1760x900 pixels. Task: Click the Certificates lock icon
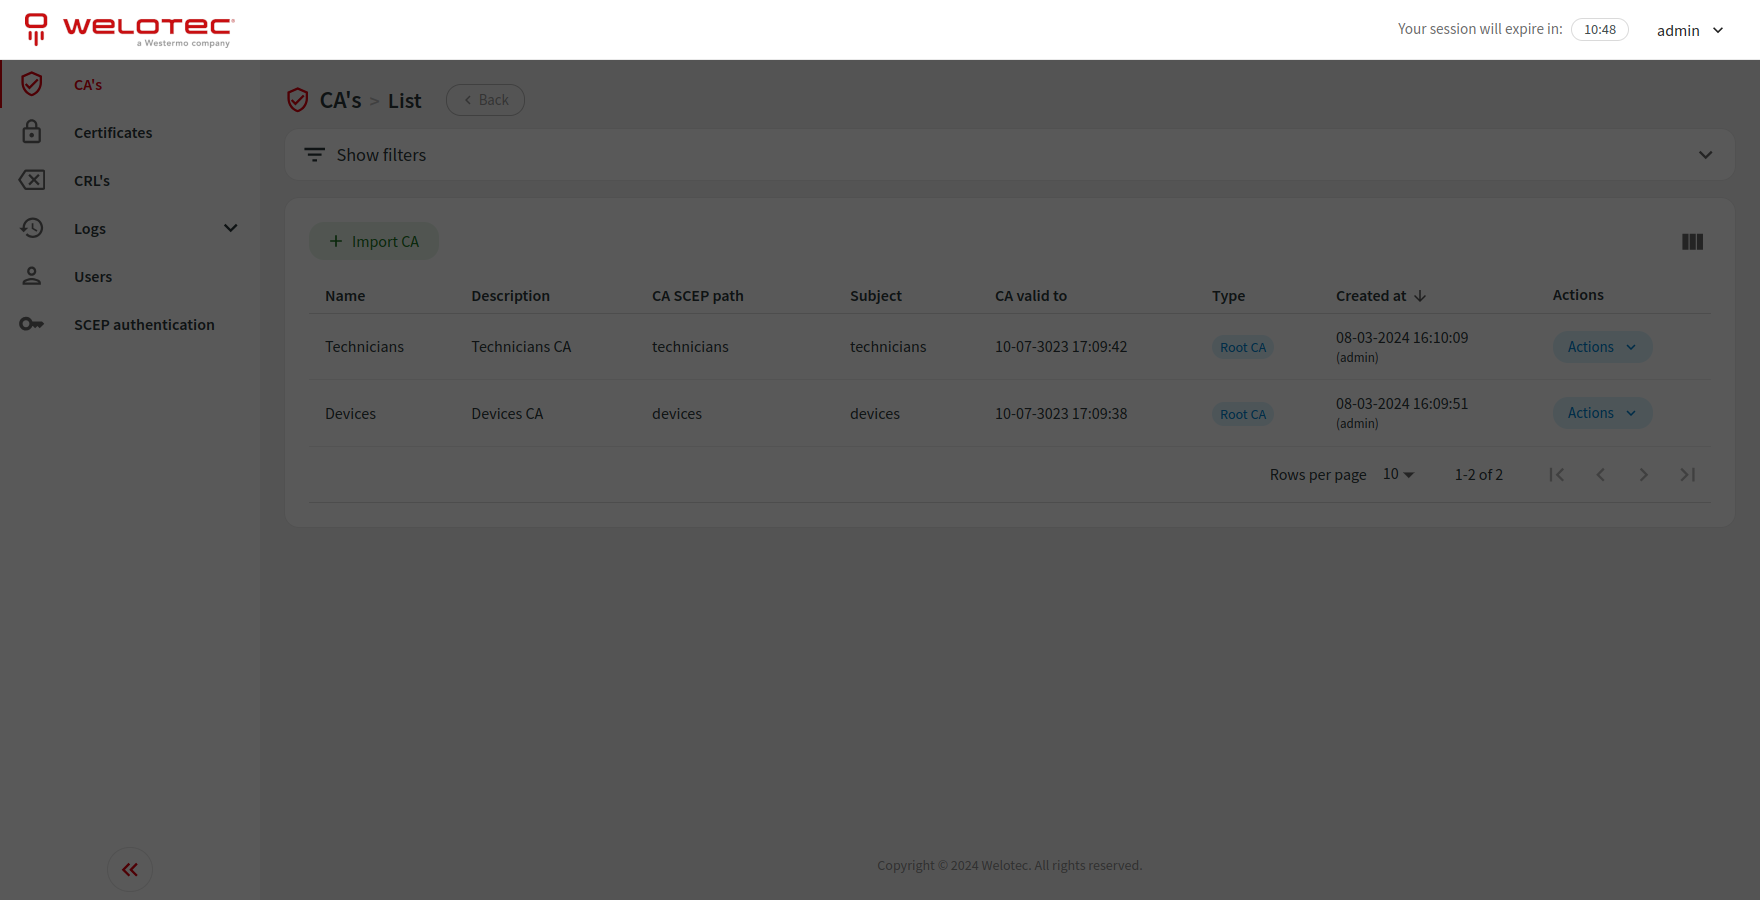pos(32,132)
